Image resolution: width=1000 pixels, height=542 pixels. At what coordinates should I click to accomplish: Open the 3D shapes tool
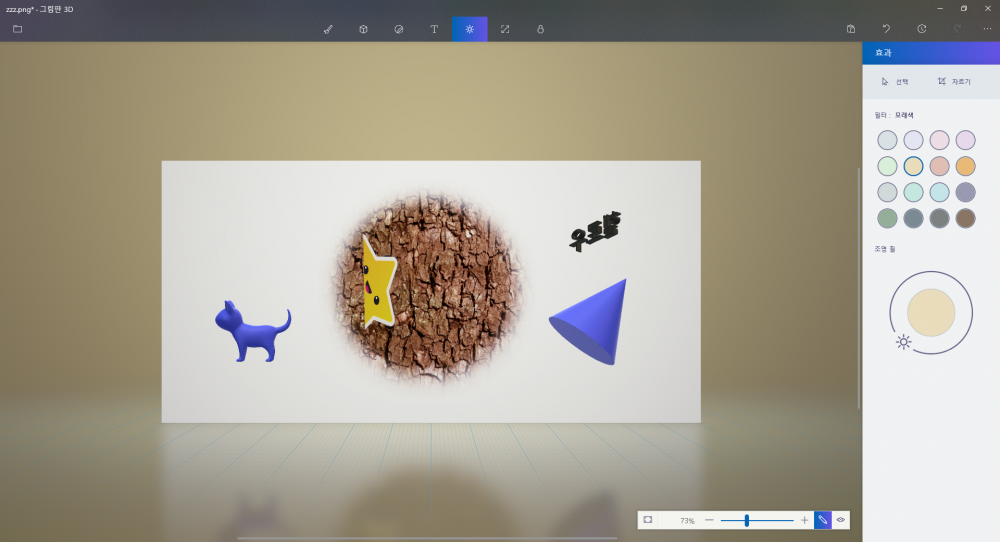(x=363, y=29)
